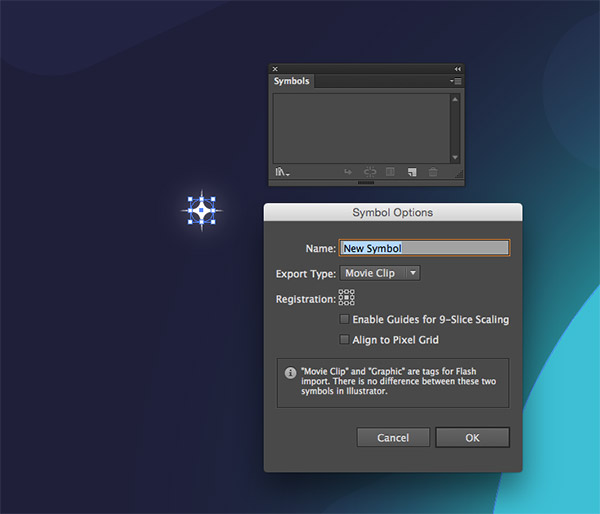Enable Guides for 9-Slice Scaling
This screenshot has width=600, height=514.
(345, 320)
